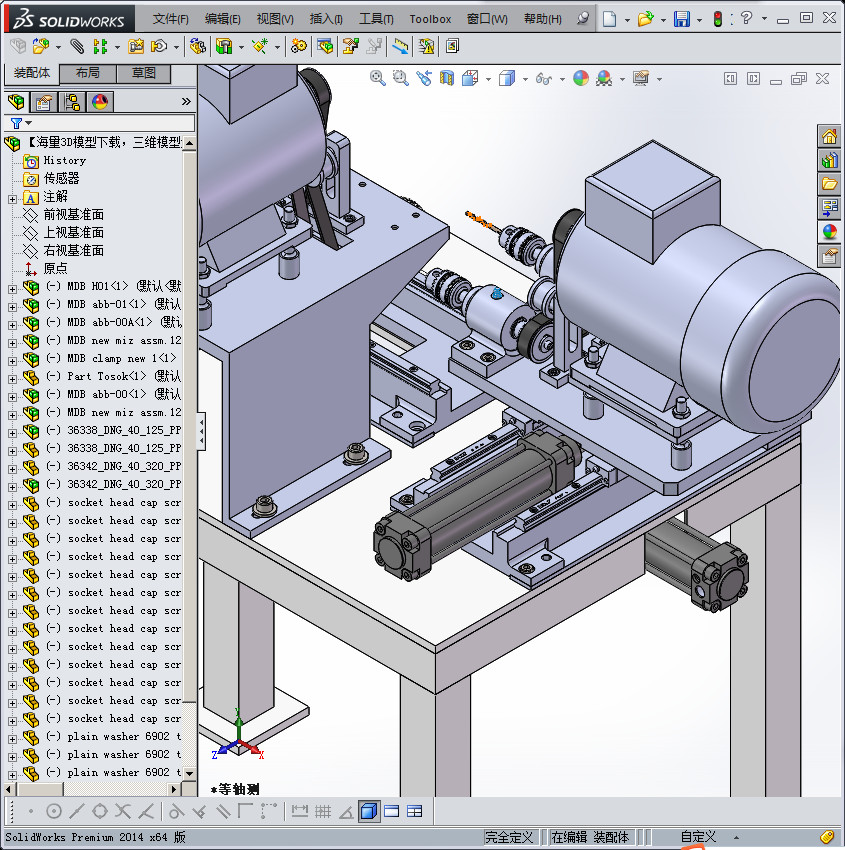Image resolution: width=845 pixels, height=850 pixels.
Task: Open the New document dropdown arrow
Action: coord(627,20)
